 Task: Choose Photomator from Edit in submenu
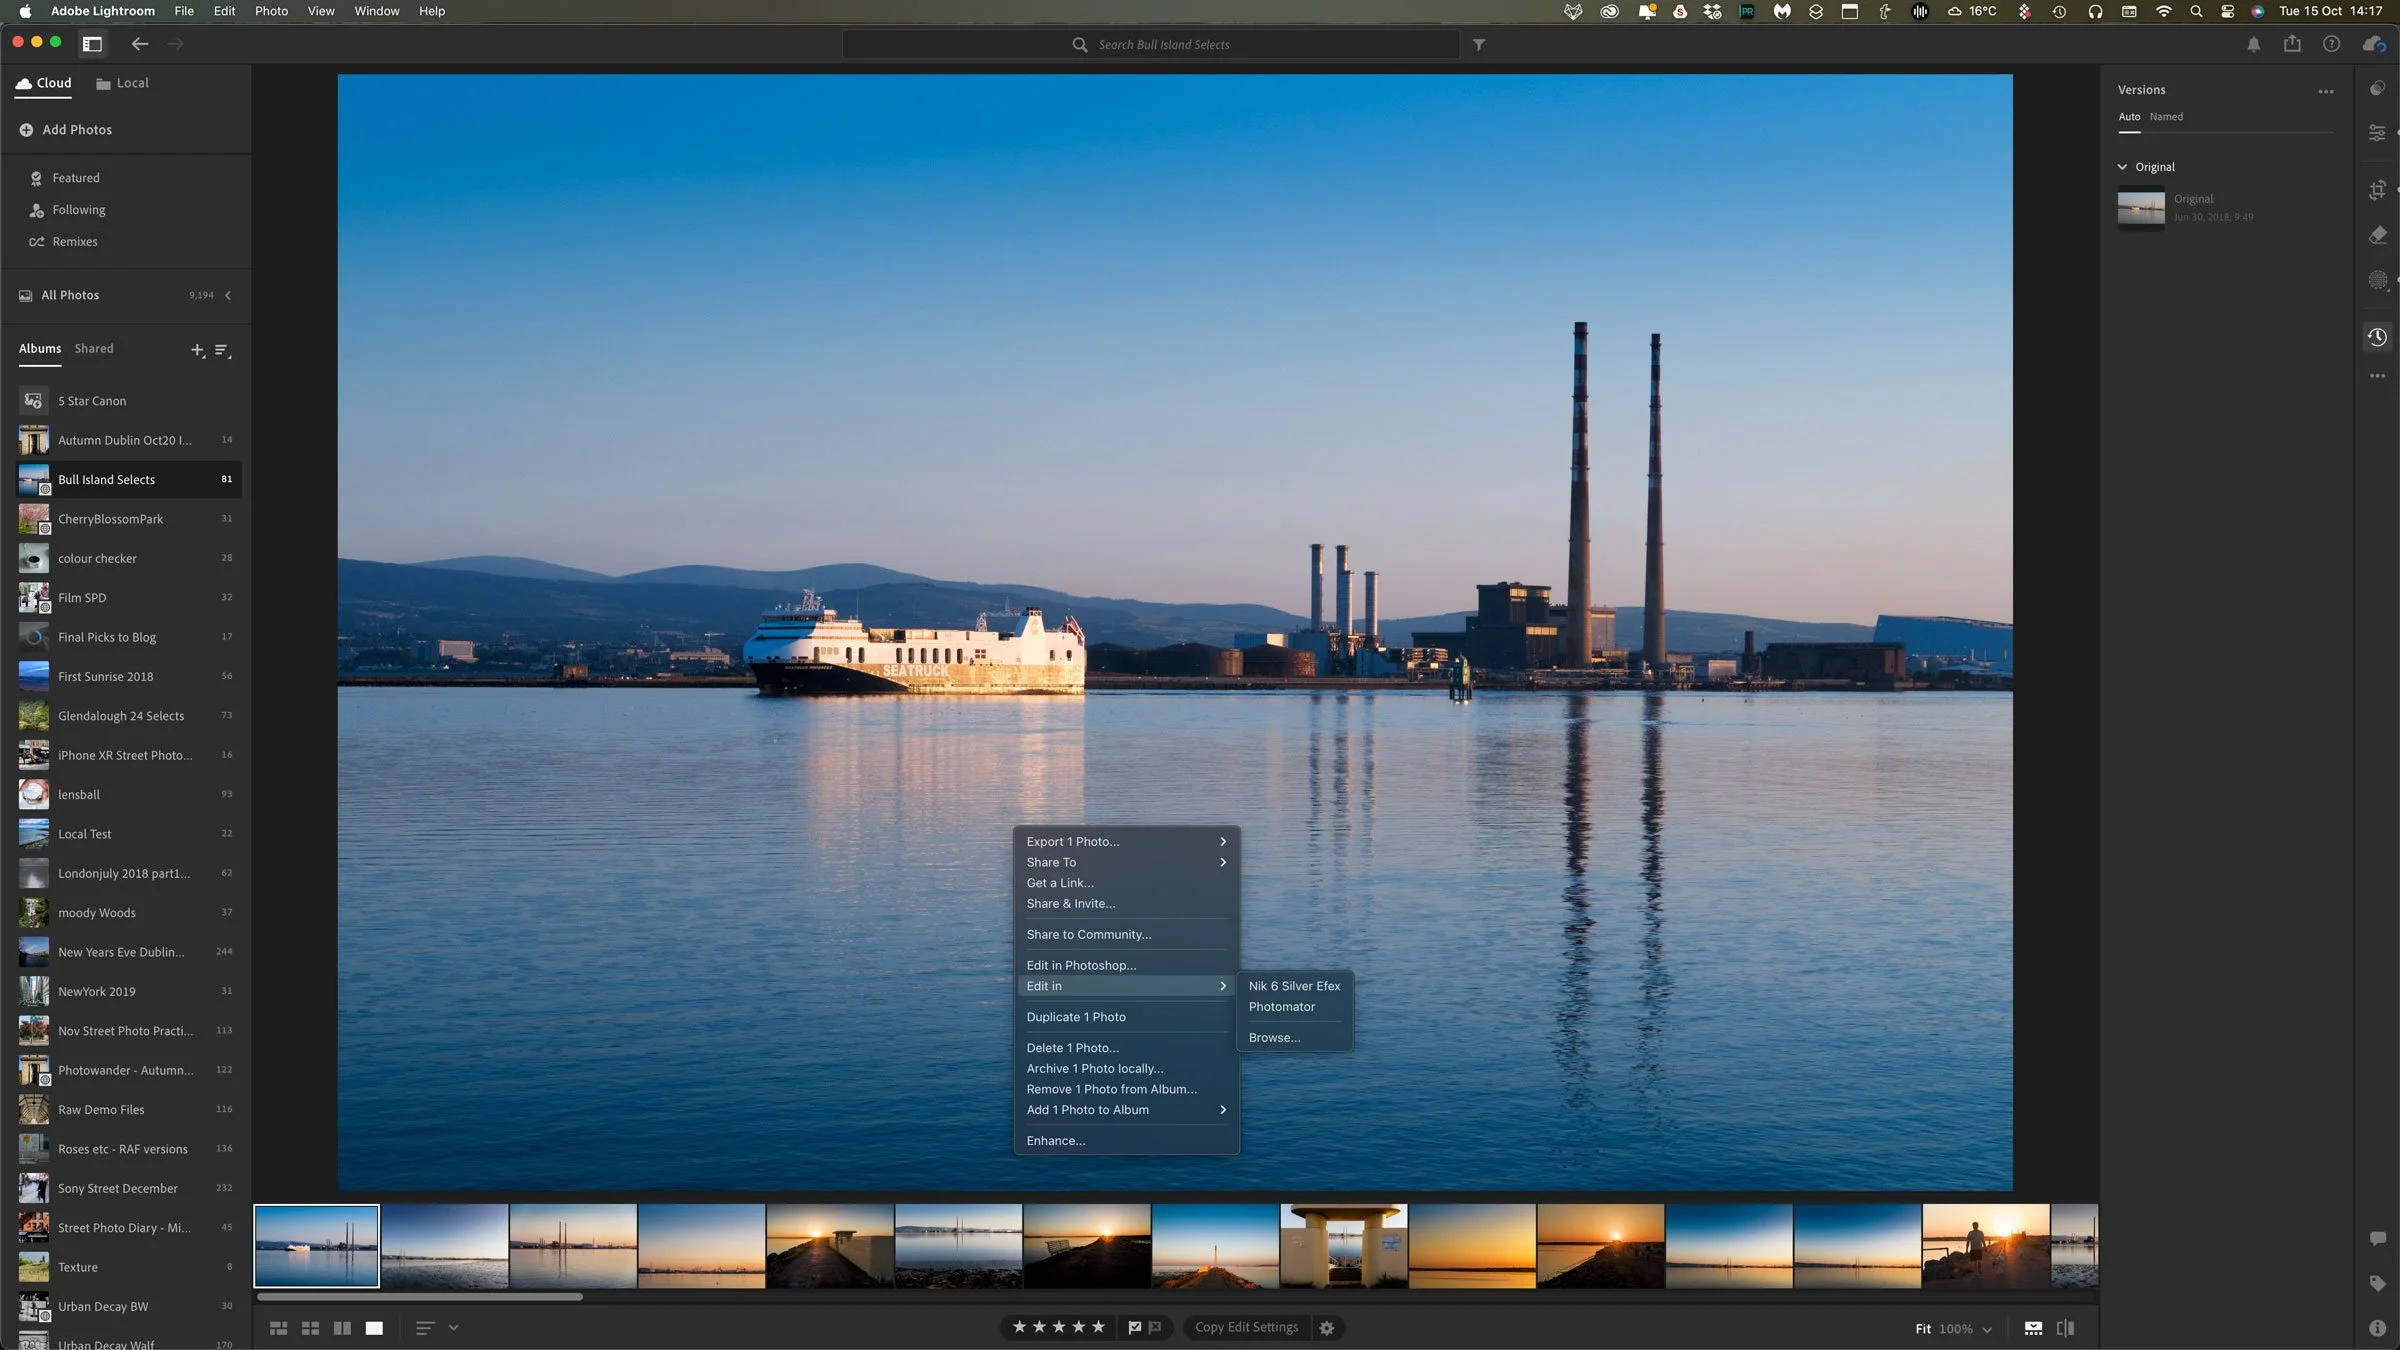point(1282,1007)
